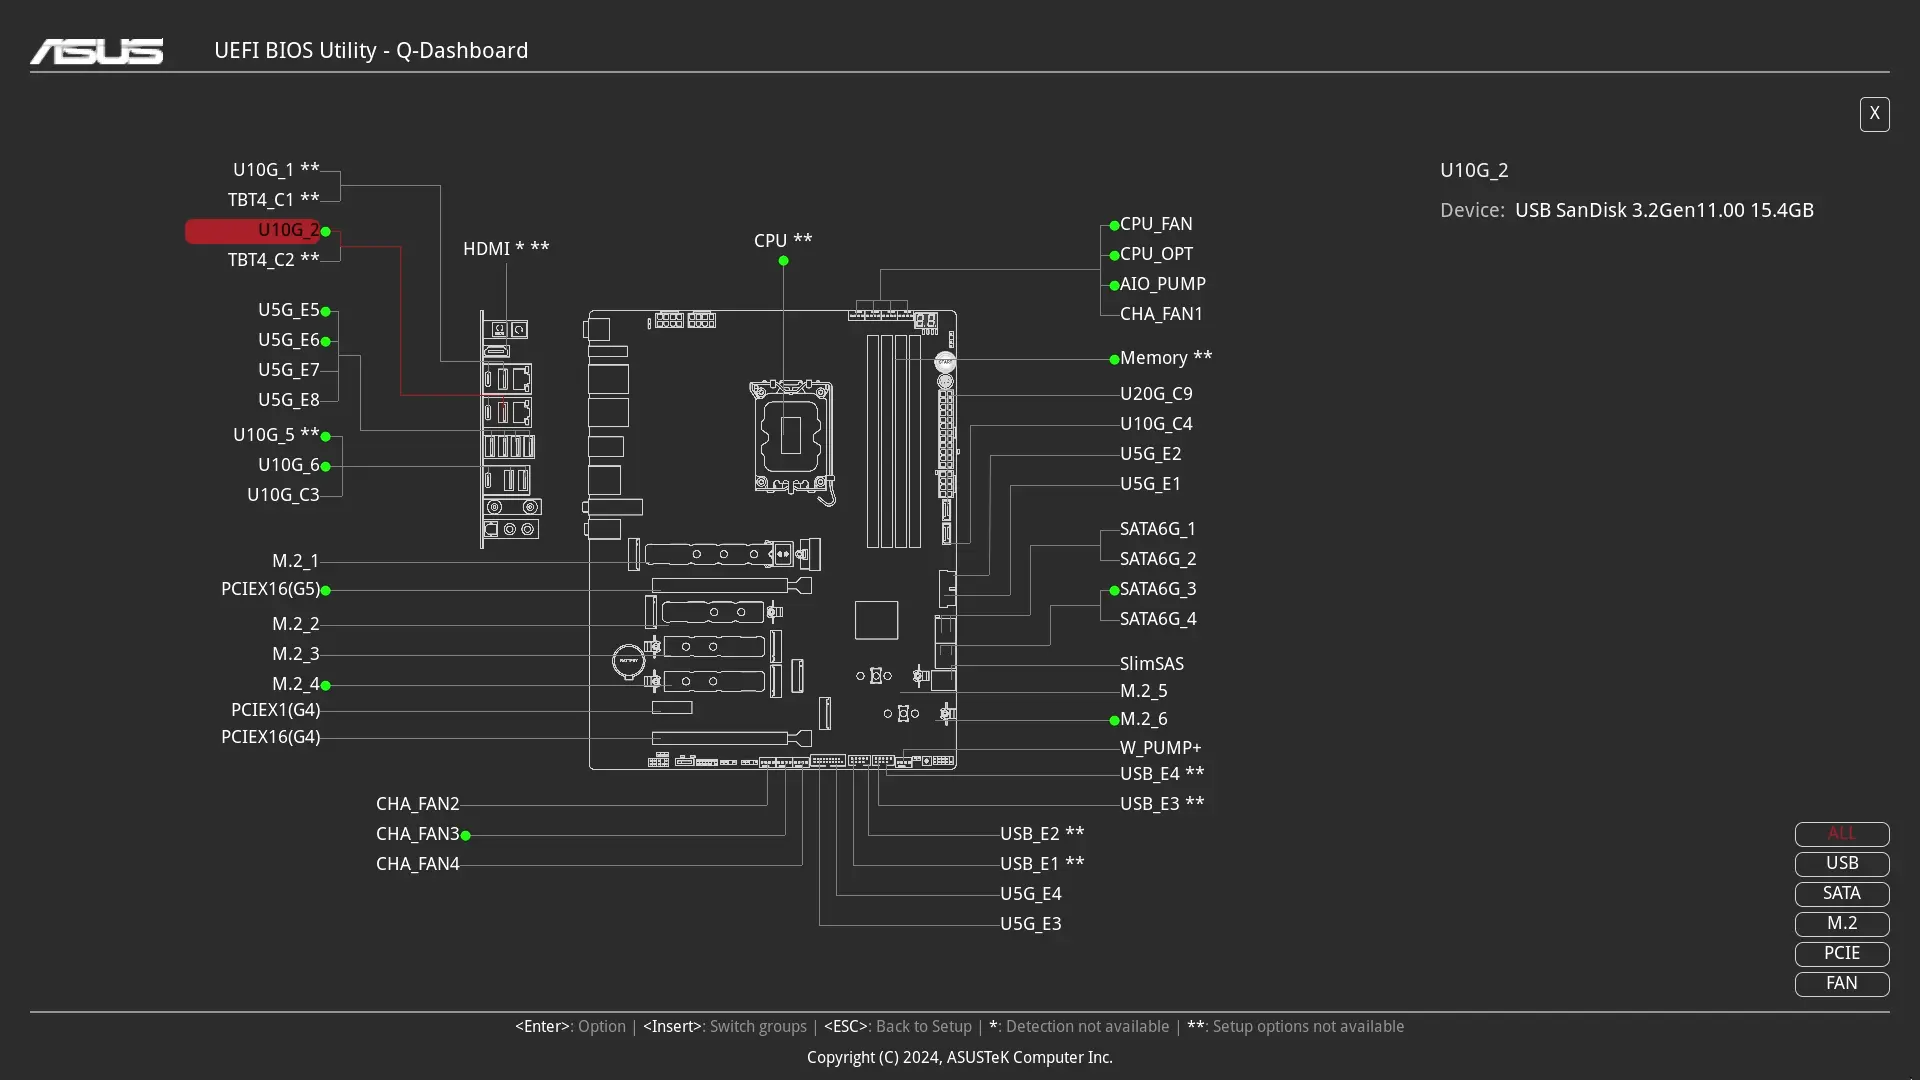Screen dimensions: 1920x1080
Task: Toggle the USB device category filter
Action: click(x=1841, y=863)
